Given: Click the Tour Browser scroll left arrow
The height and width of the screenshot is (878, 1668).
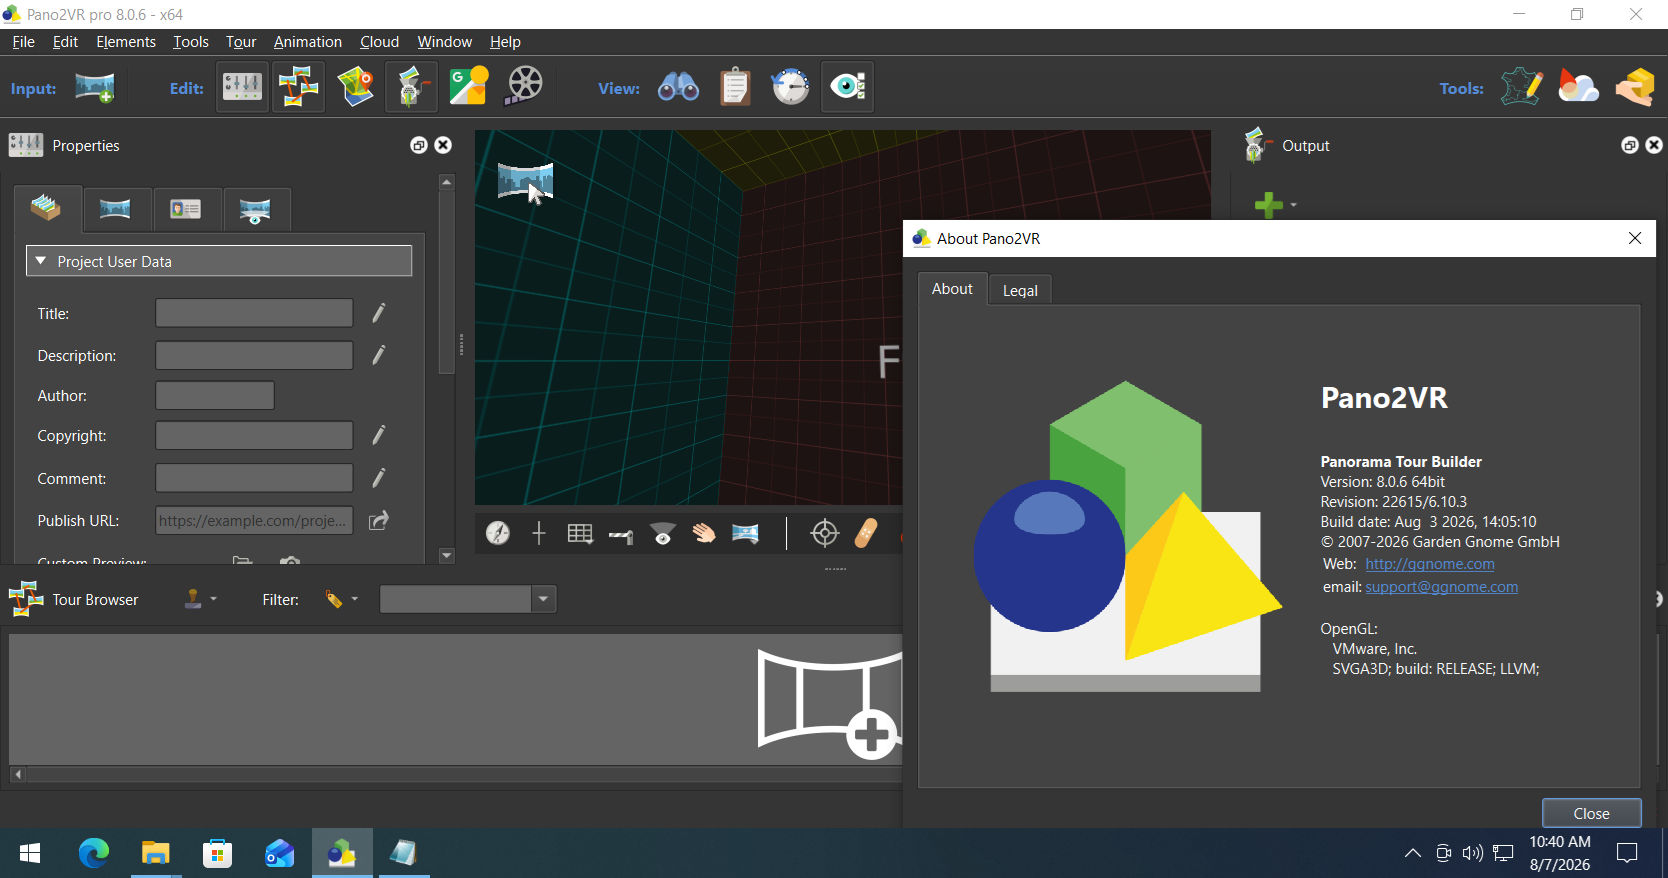Looking at the screenshot, I should coord(18,774).
